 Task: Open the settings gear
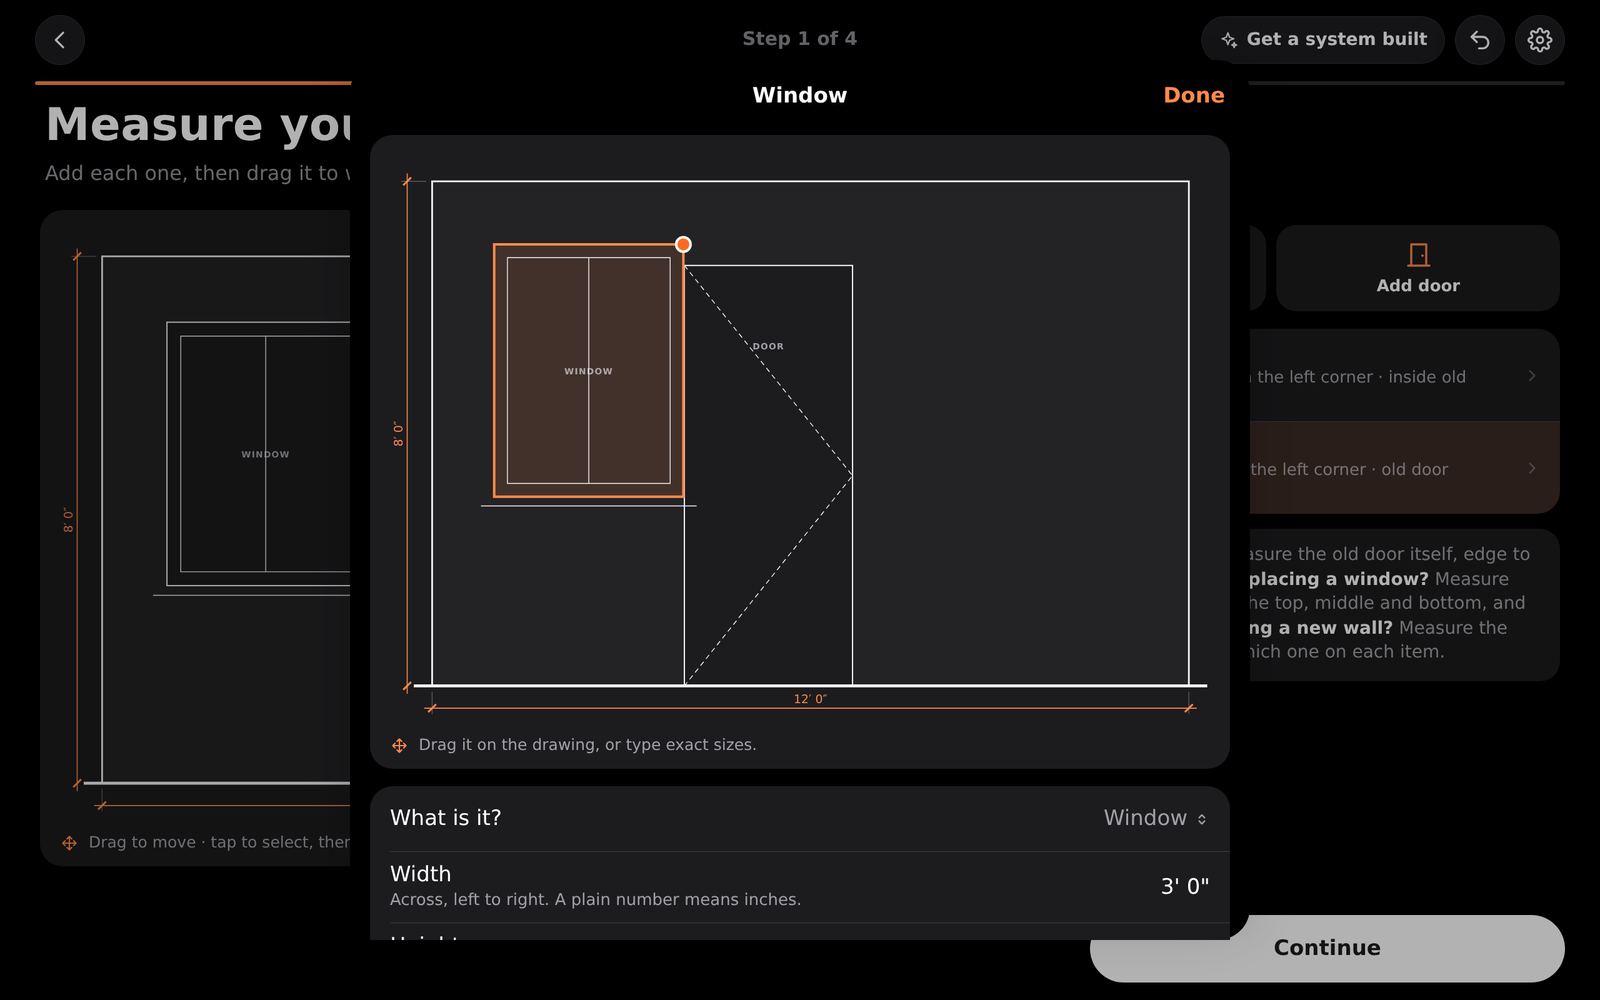(x=1540, y=40)
